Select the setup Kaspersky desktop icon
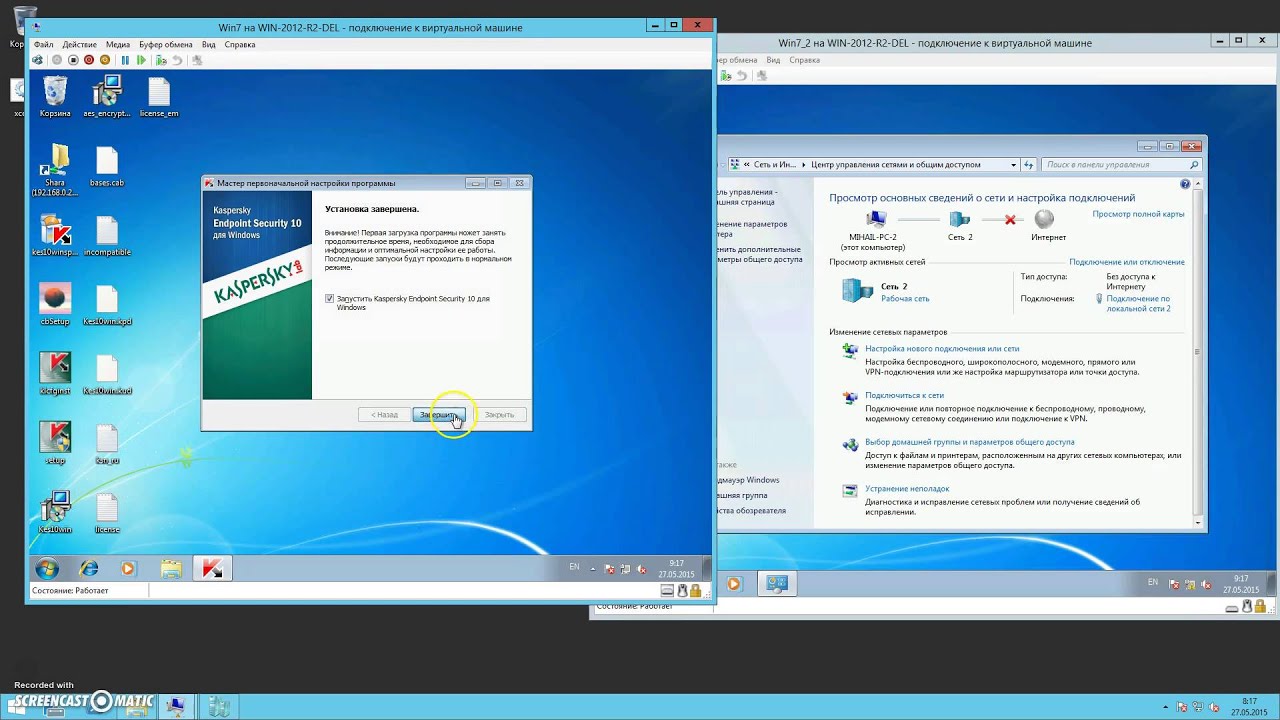 coord(55,443)
